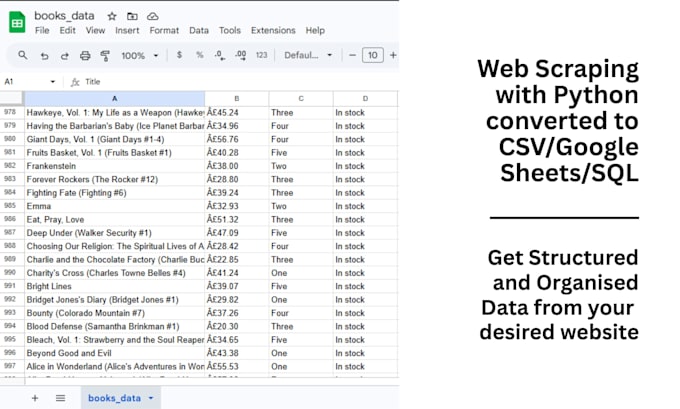Add a new sheet with plus icon
Image resolution: width=680 pixels, height=409 pixels.
[35, 398]
